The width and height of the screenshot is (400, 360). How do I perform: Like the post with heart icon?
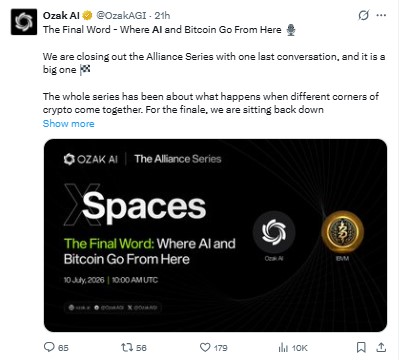[x=205, y=347]
